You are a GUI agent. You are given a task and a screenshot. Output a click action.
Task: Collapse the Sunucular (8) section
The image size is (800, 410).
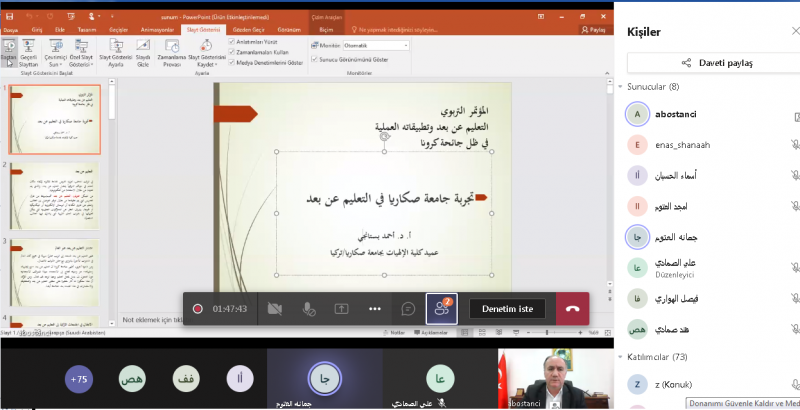coord(624,87)
